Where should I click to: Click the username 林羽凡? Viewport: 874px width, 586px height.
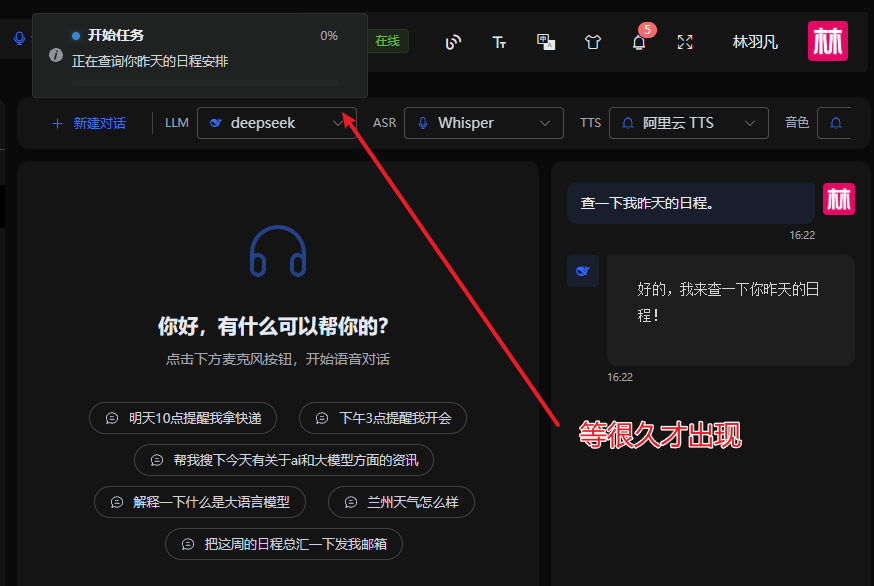point(755,42)
